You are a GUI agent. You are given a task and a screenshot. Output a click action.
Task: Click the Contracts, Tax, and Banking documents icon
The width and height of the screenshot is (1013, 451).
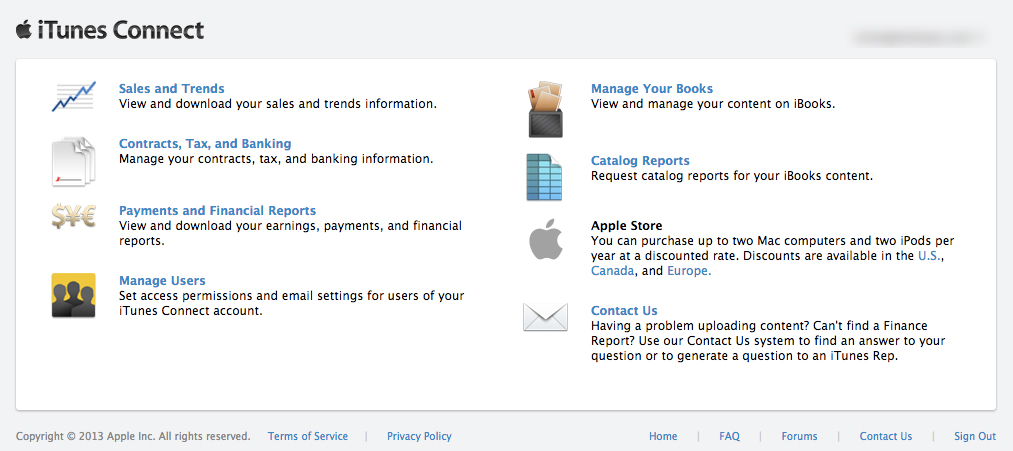click(x=73, y=161)
